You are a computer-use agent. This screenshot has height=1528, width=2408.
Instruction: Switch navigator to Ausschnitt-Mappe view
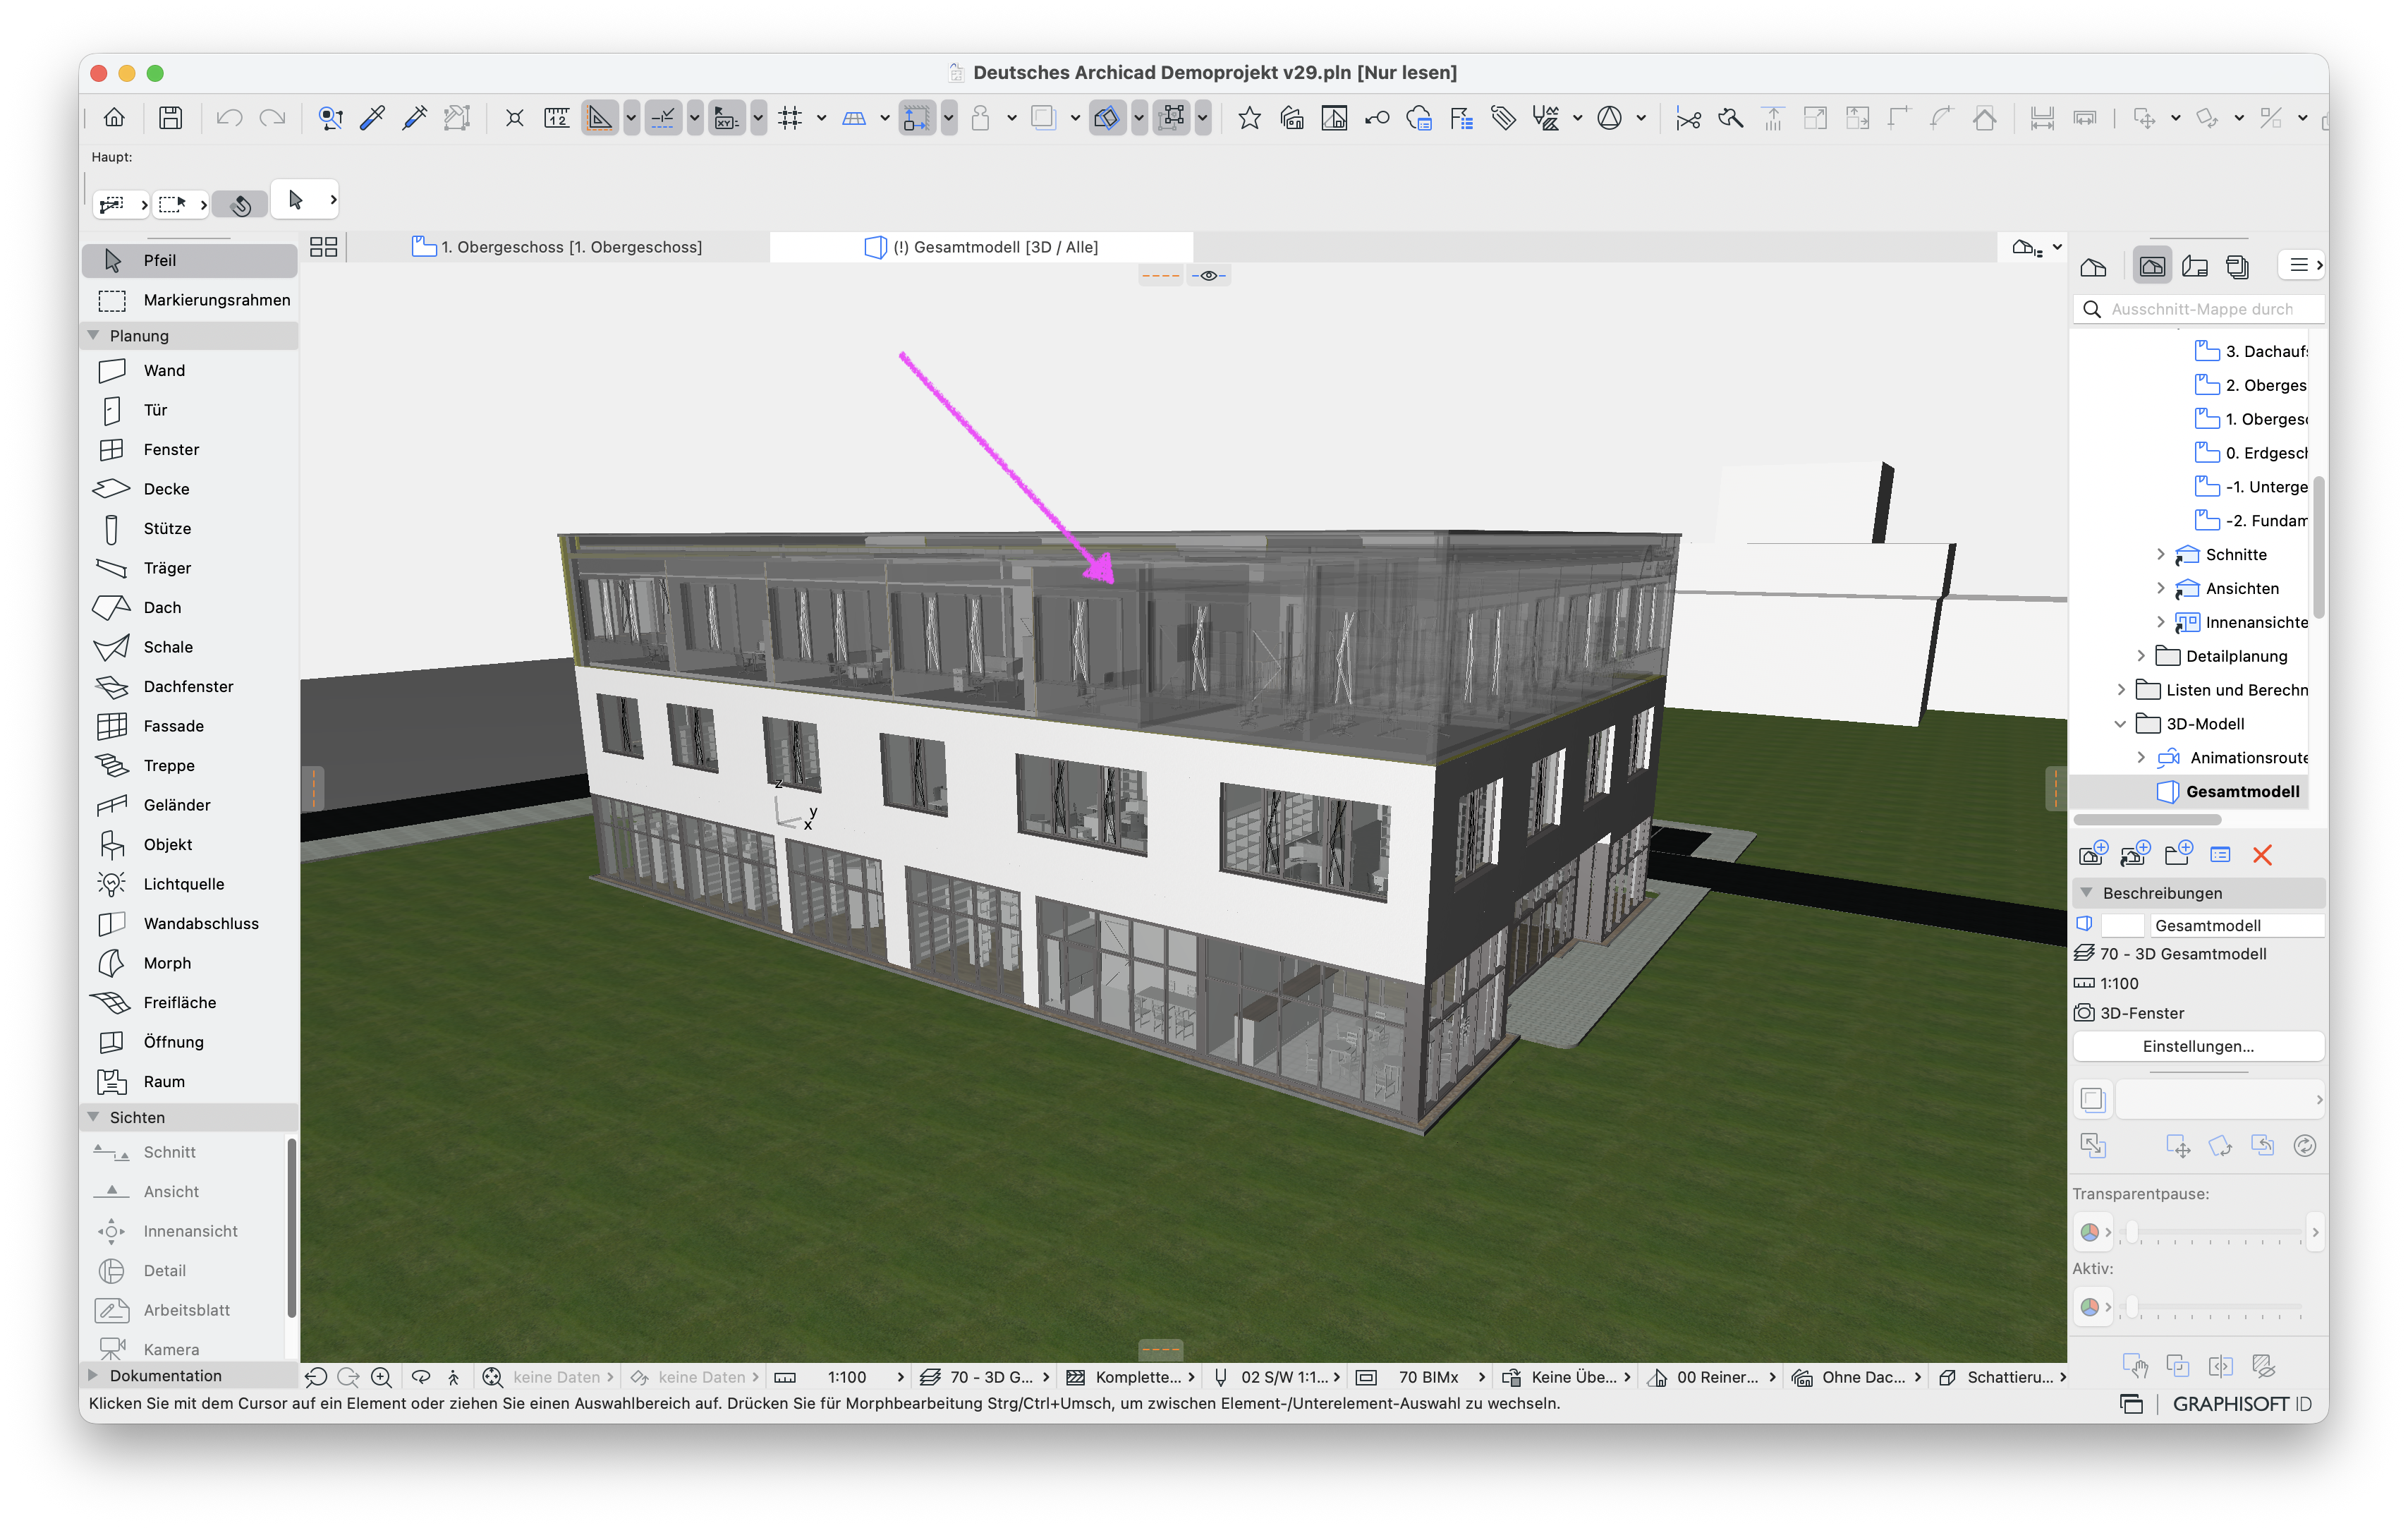[x=2152, y=266]
